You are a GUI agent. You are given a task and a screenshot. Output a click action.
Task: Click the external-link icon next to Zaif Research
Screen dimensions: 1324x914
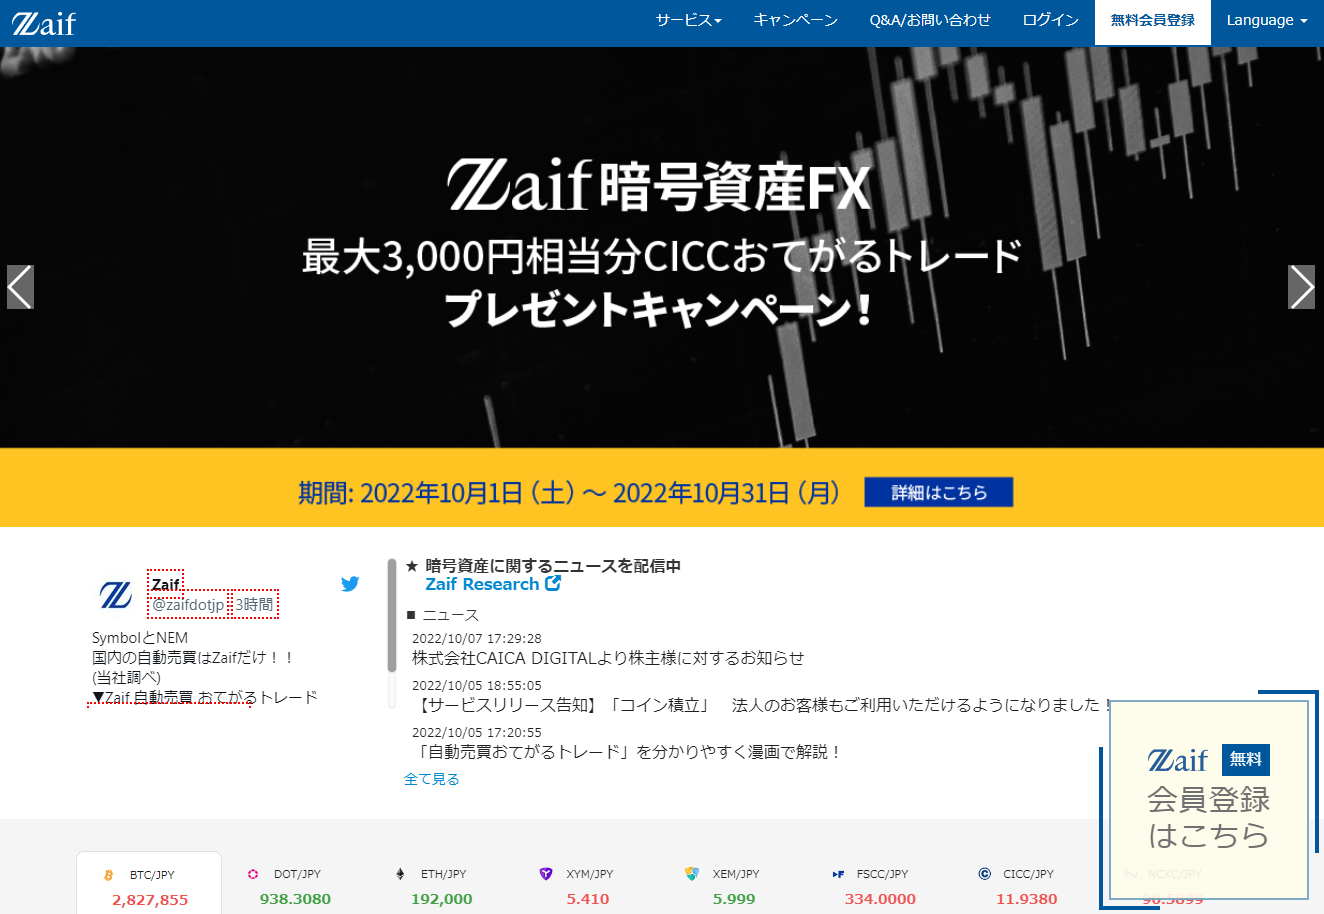pyautogui.click(x=552, y=584)
